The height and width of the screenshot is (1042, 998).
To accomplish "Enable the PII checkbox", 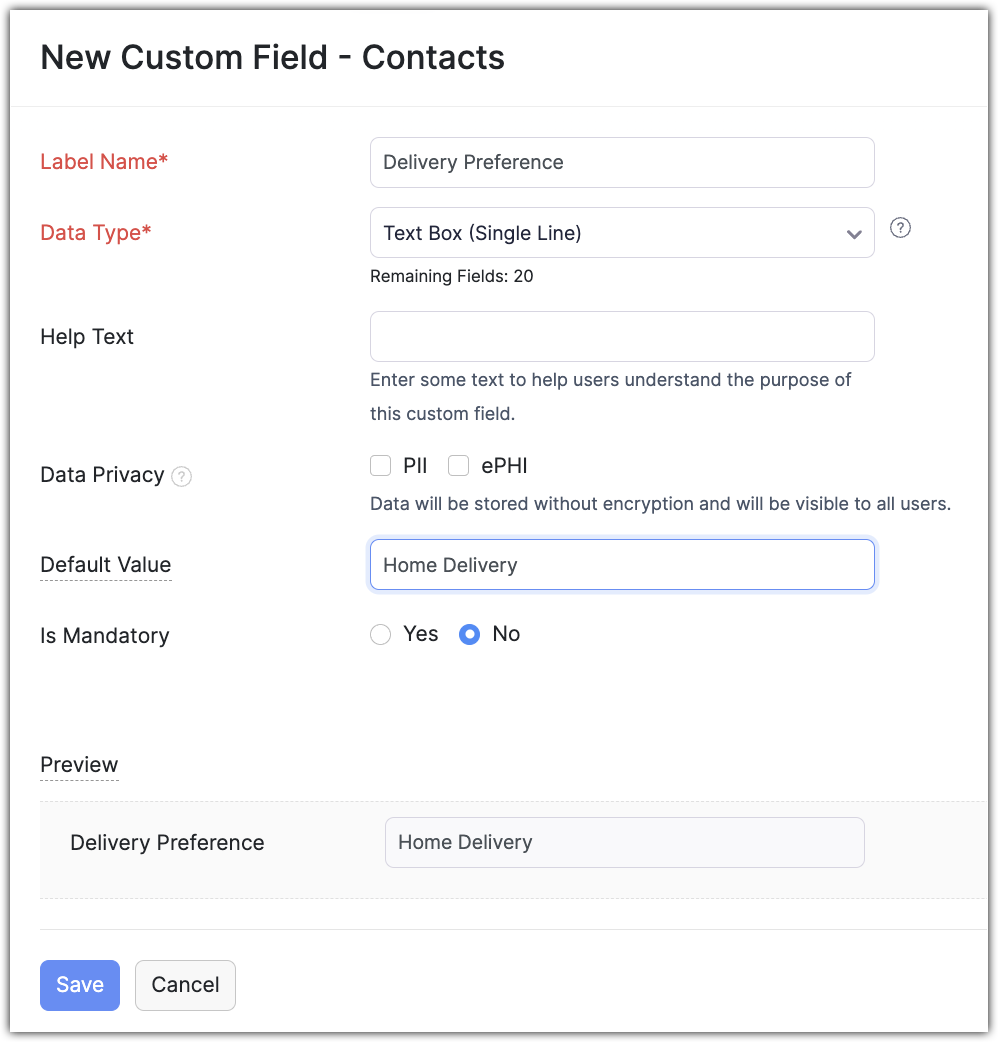I will (x=380, y=465).
